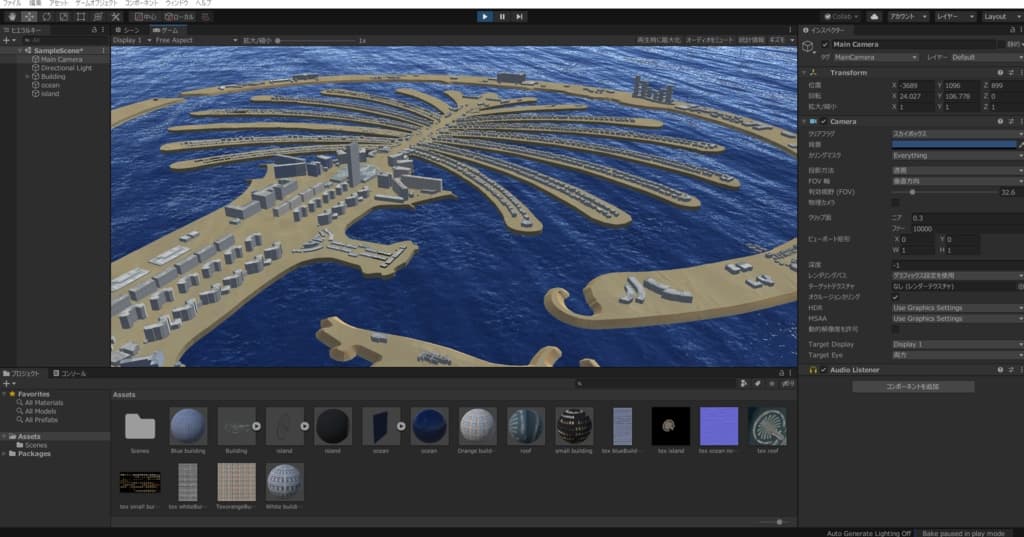This screenshot has height=537, width=1024.
Task: Click the Step frame button
Action: 519,16
